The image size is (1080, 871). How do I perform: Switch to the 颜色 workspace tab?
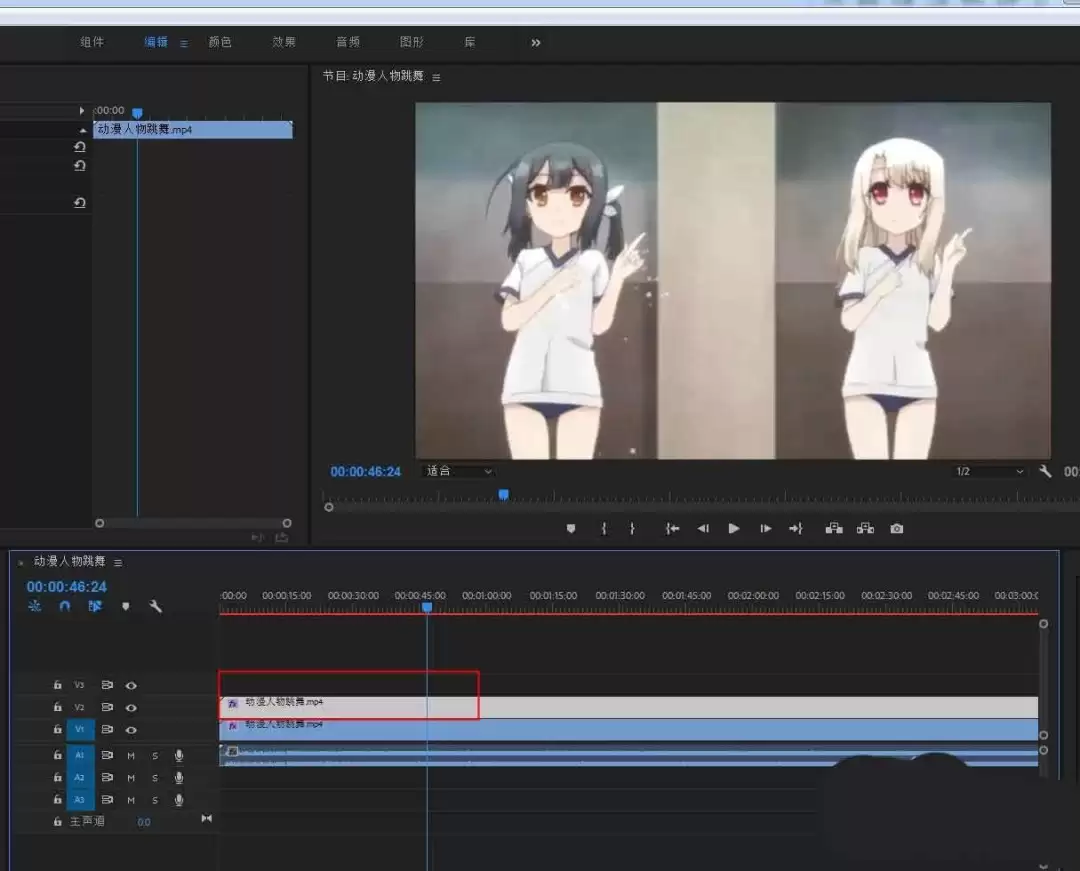(220, 42)
